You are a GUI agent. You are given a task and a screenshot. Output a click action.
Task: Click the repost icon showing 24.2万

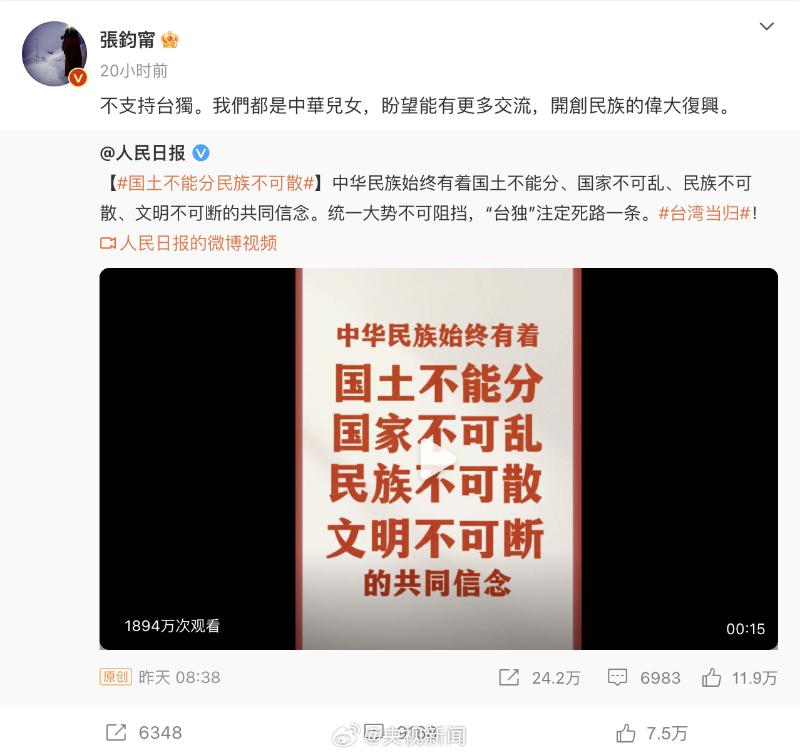pos(509,677)
